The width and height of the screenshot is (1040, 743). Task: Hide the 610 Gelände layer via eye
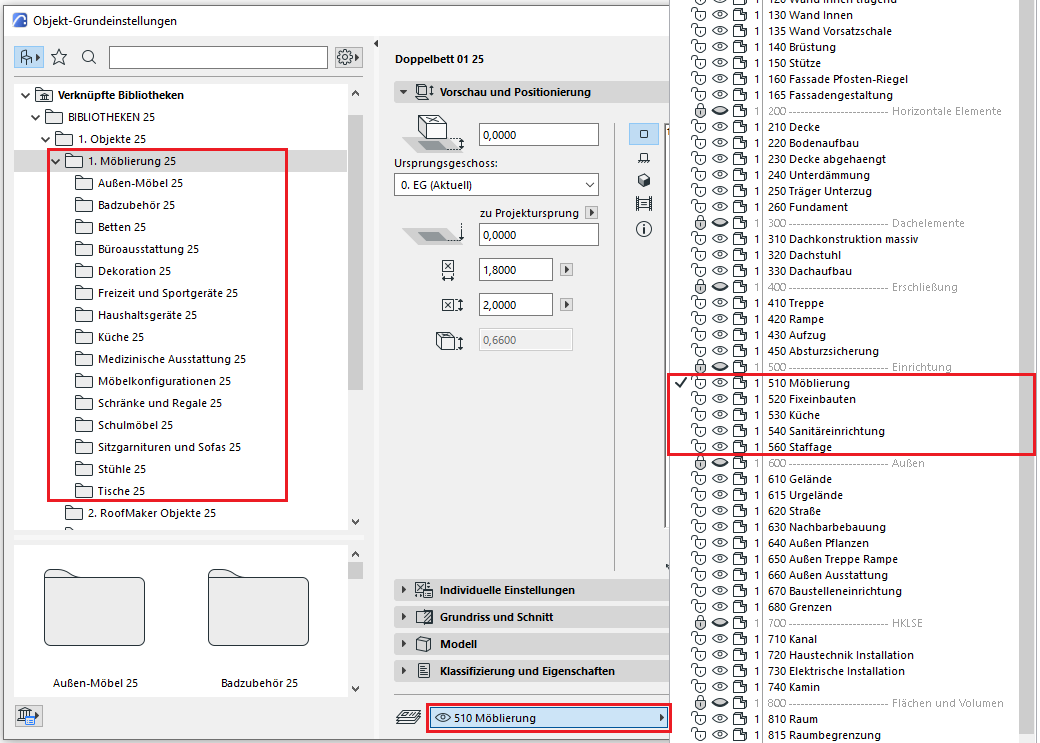[719, 479]
